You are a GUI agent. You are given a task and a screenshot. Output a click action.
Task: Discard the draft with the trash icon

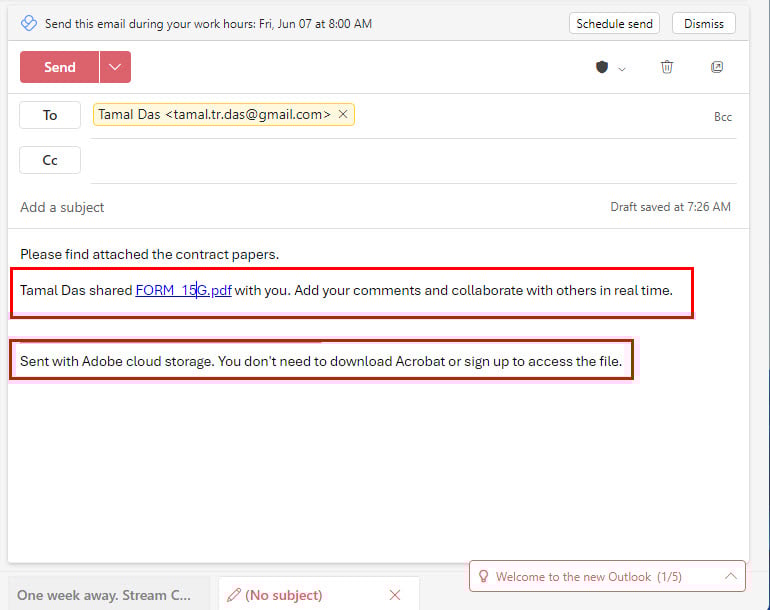tap(666, 67)
